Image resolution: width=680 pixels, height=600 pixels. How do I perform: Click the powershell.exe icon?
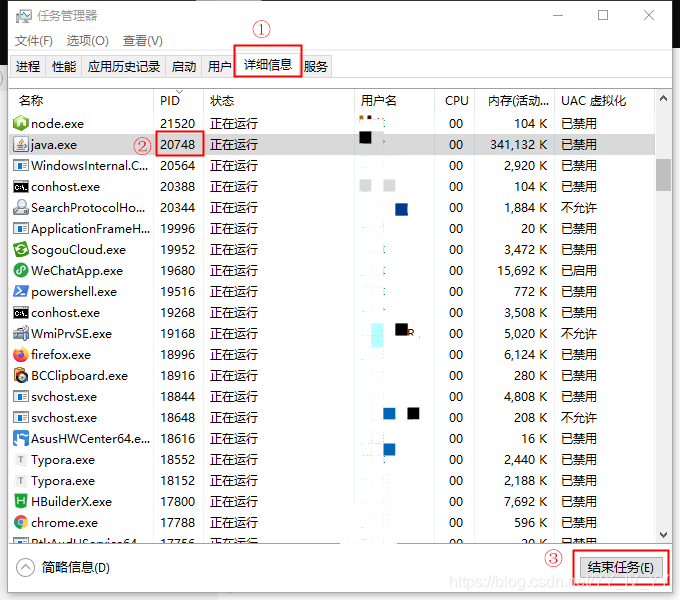(x=20, y=291)
